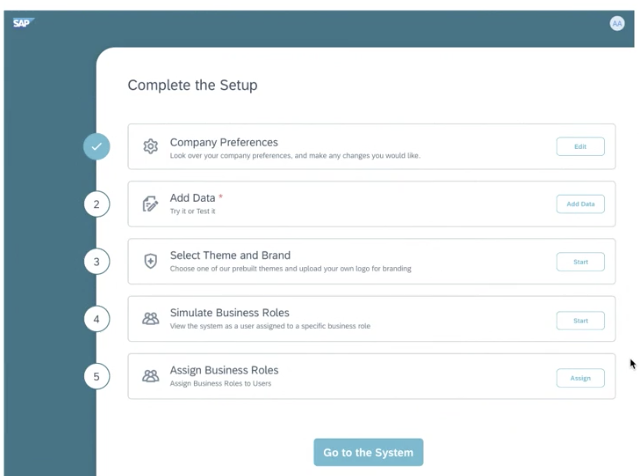Select step 2 circle indicator
Viewport: 639px width, 476px height.
click(x=97, y=204)
